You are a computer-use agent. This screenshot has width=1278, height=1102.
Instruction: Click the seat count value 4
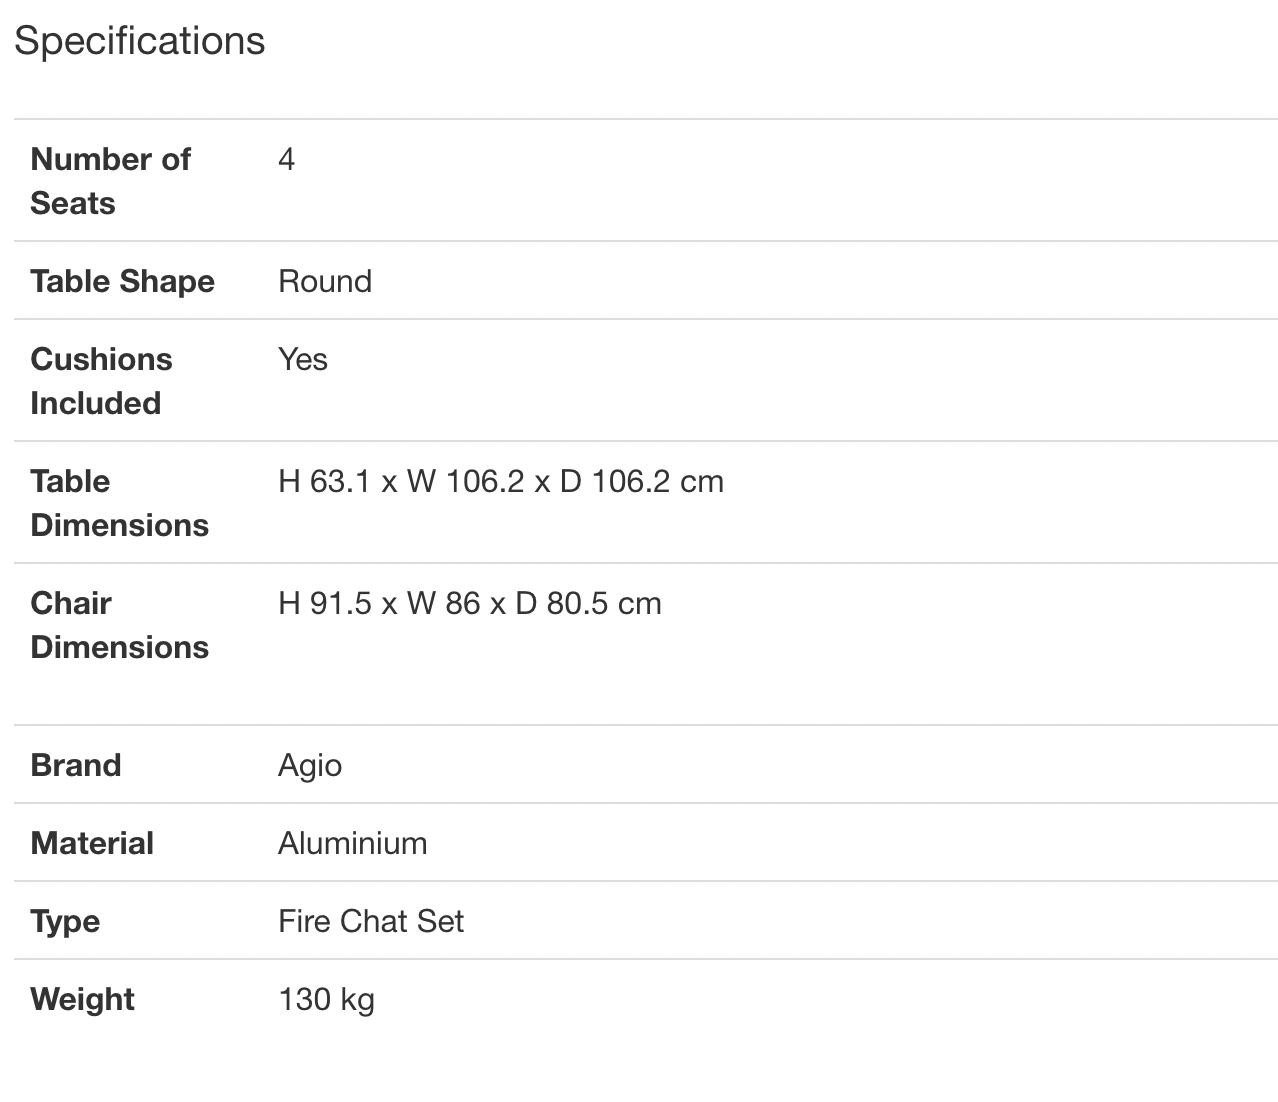pyautogui.click(x=287, y=160)
